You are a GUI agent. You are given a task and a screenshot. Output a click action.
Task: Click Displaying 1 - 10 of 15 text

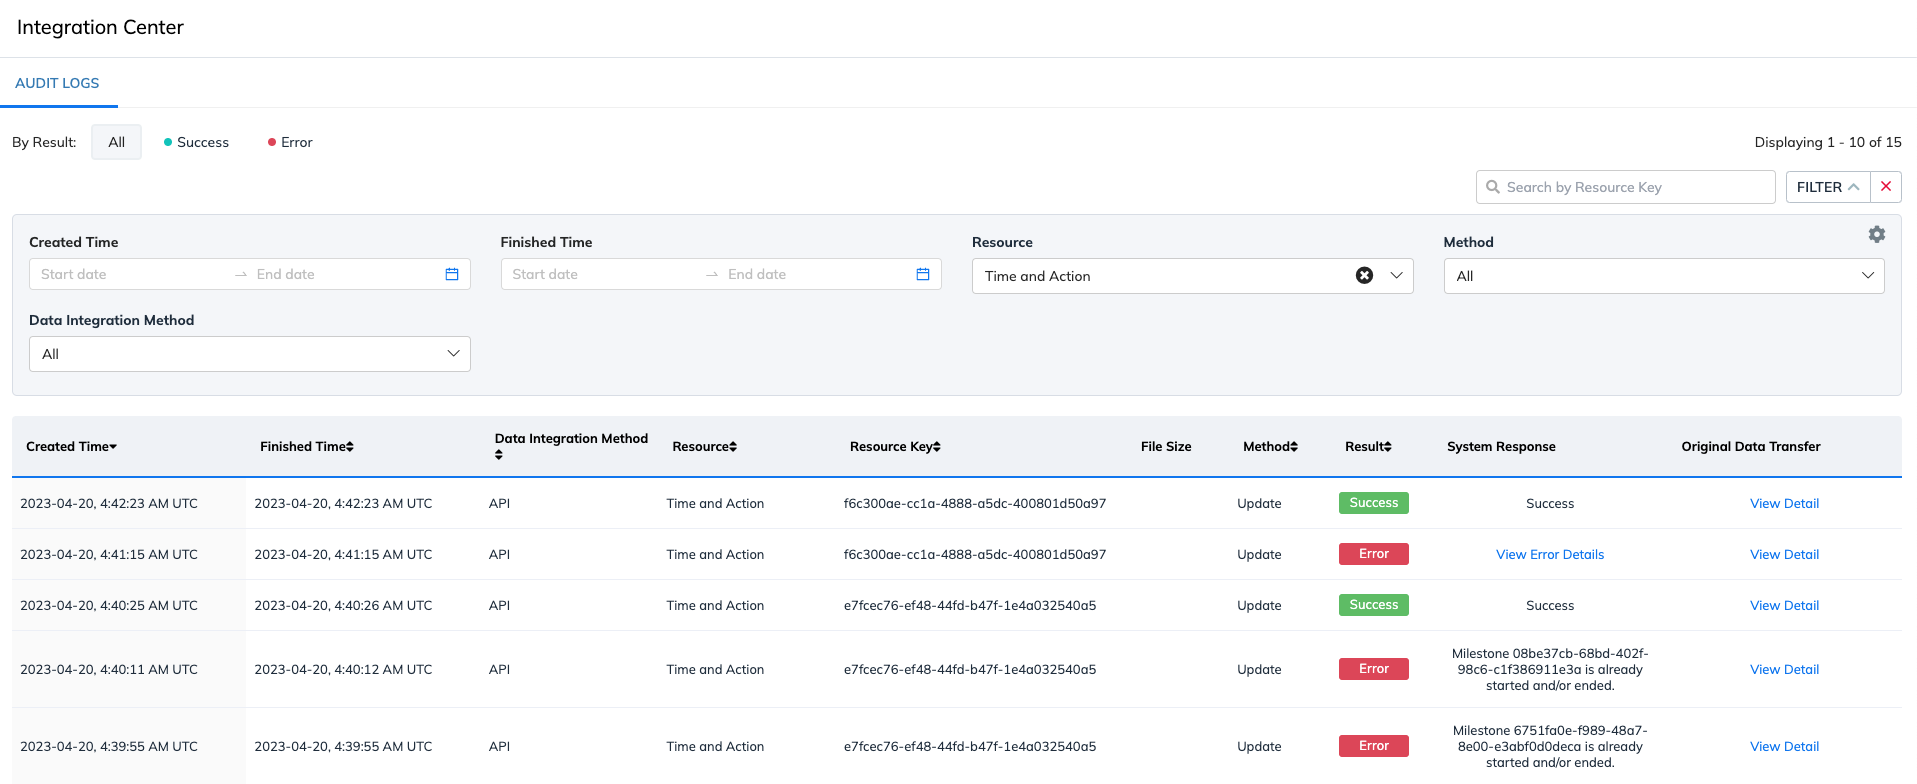tap(1828, 142)
